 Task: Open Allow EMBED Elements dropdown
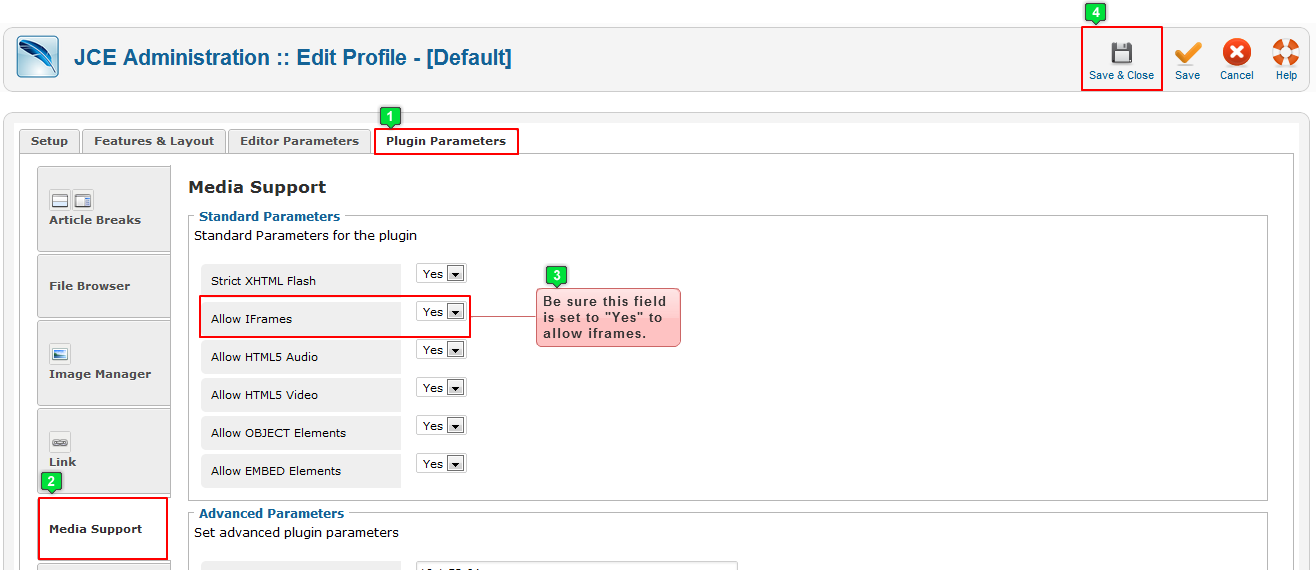click(x=441, y=464)
